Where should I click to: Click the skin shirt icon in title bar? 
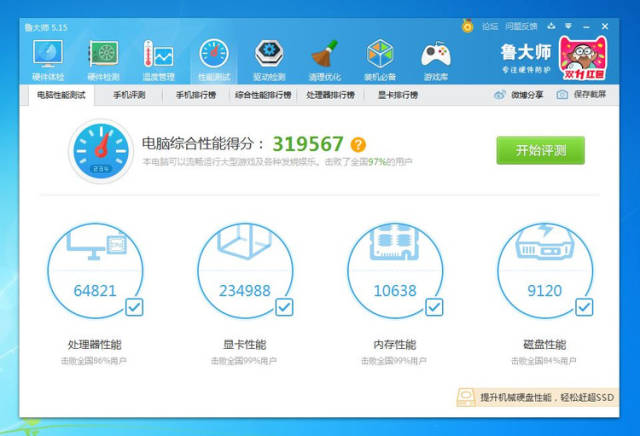551,26
